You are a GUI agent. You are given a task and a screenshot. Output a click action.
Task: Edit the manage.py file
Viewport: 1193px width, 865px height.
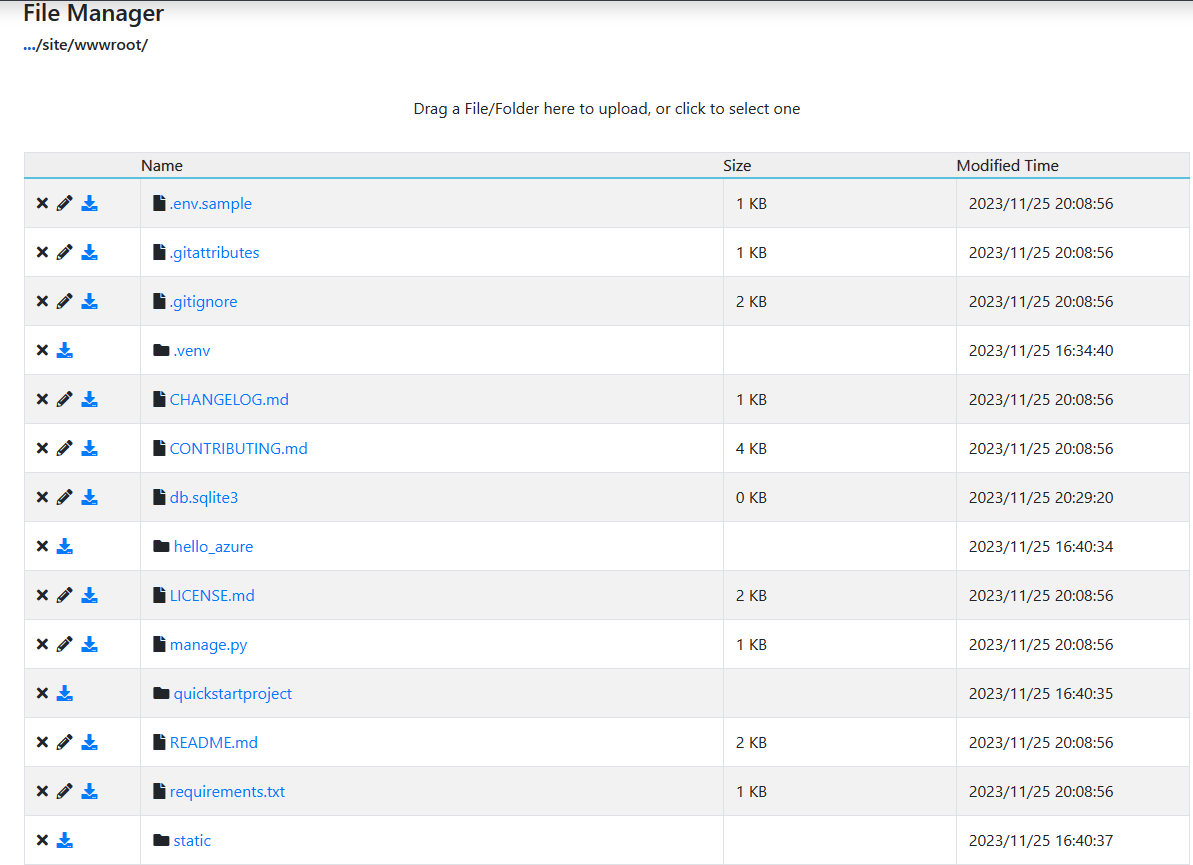pyautogui.click(x=65, y=644)
